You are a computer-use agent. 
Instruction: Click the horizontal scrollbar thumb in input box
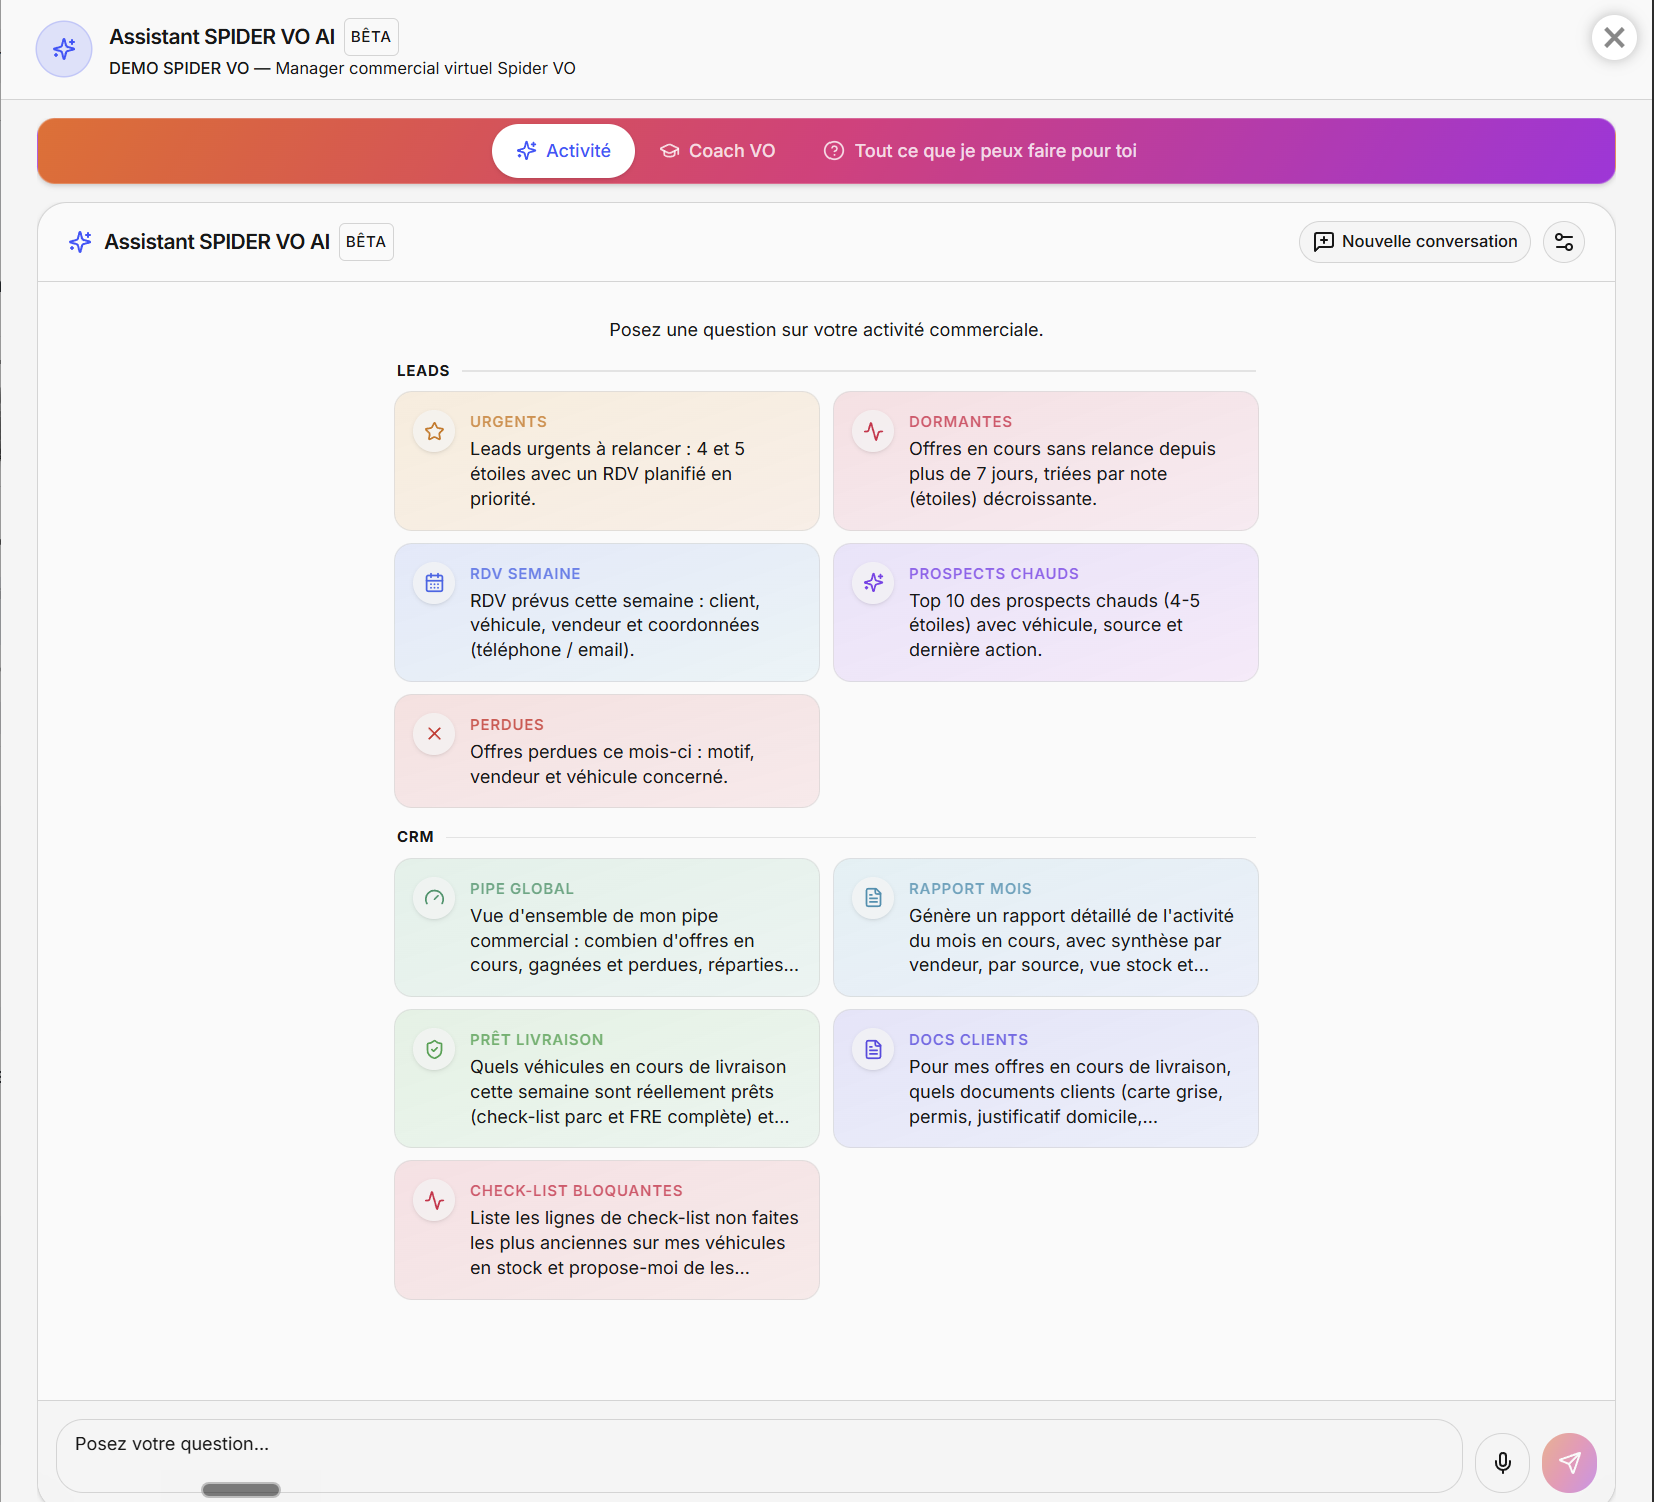241,1489
